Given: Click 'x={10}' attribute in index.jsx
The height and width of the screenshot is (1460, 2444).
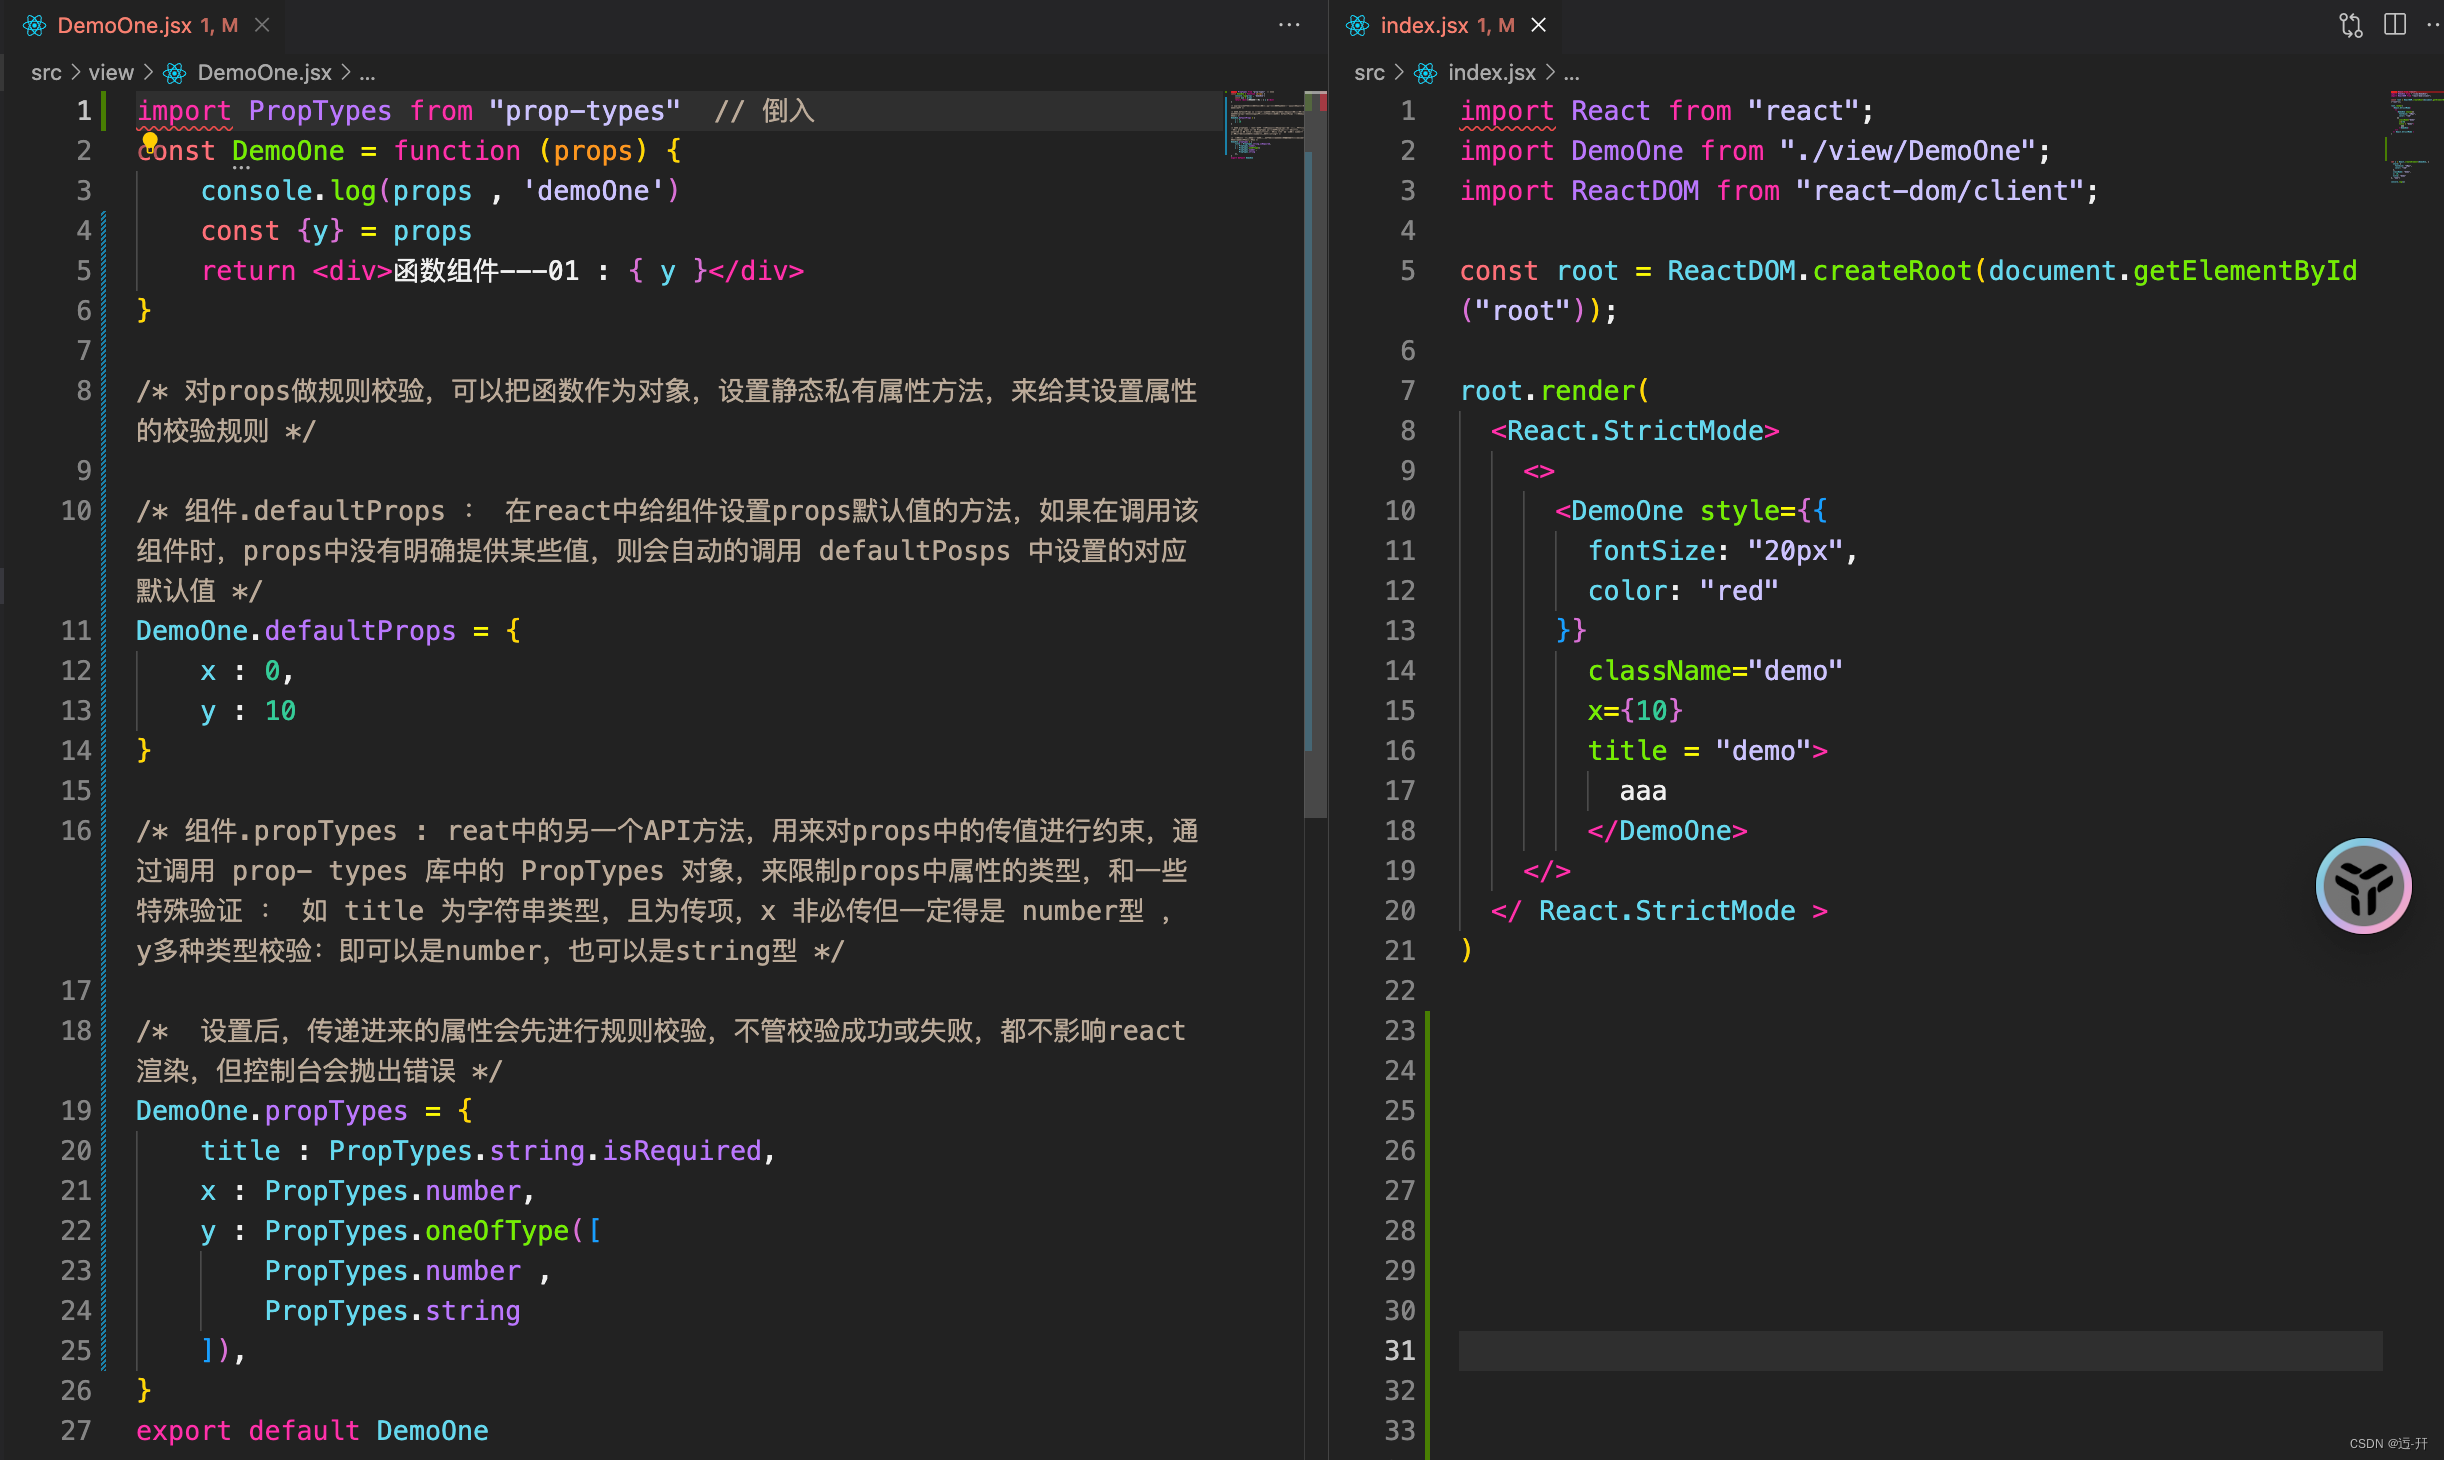Looking at the screenshot, I should pyautogui.click(x=1636, y=711).
